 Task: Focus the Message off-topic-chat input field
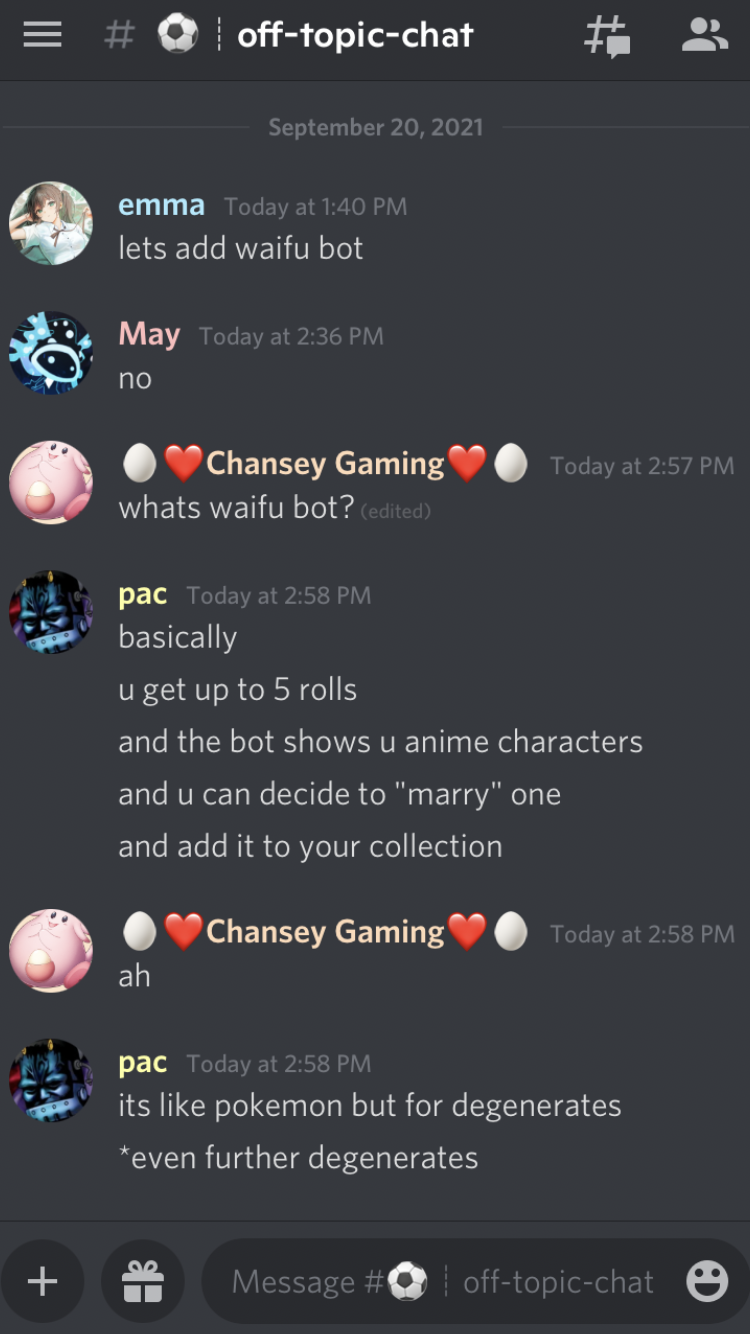click(443, 1281)
